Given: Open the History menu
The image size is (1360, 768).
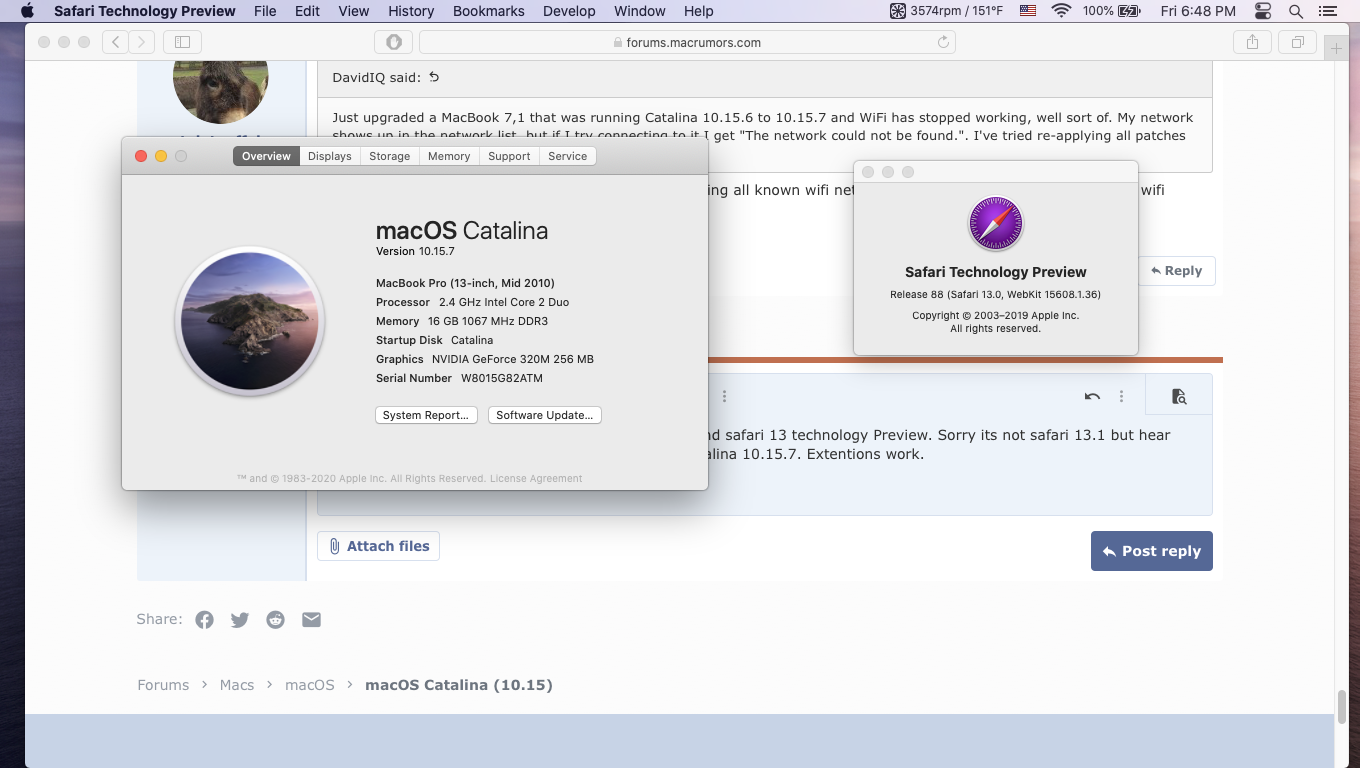Looking at the screenshot, I should pyautogui.click(x=411, y=11).
